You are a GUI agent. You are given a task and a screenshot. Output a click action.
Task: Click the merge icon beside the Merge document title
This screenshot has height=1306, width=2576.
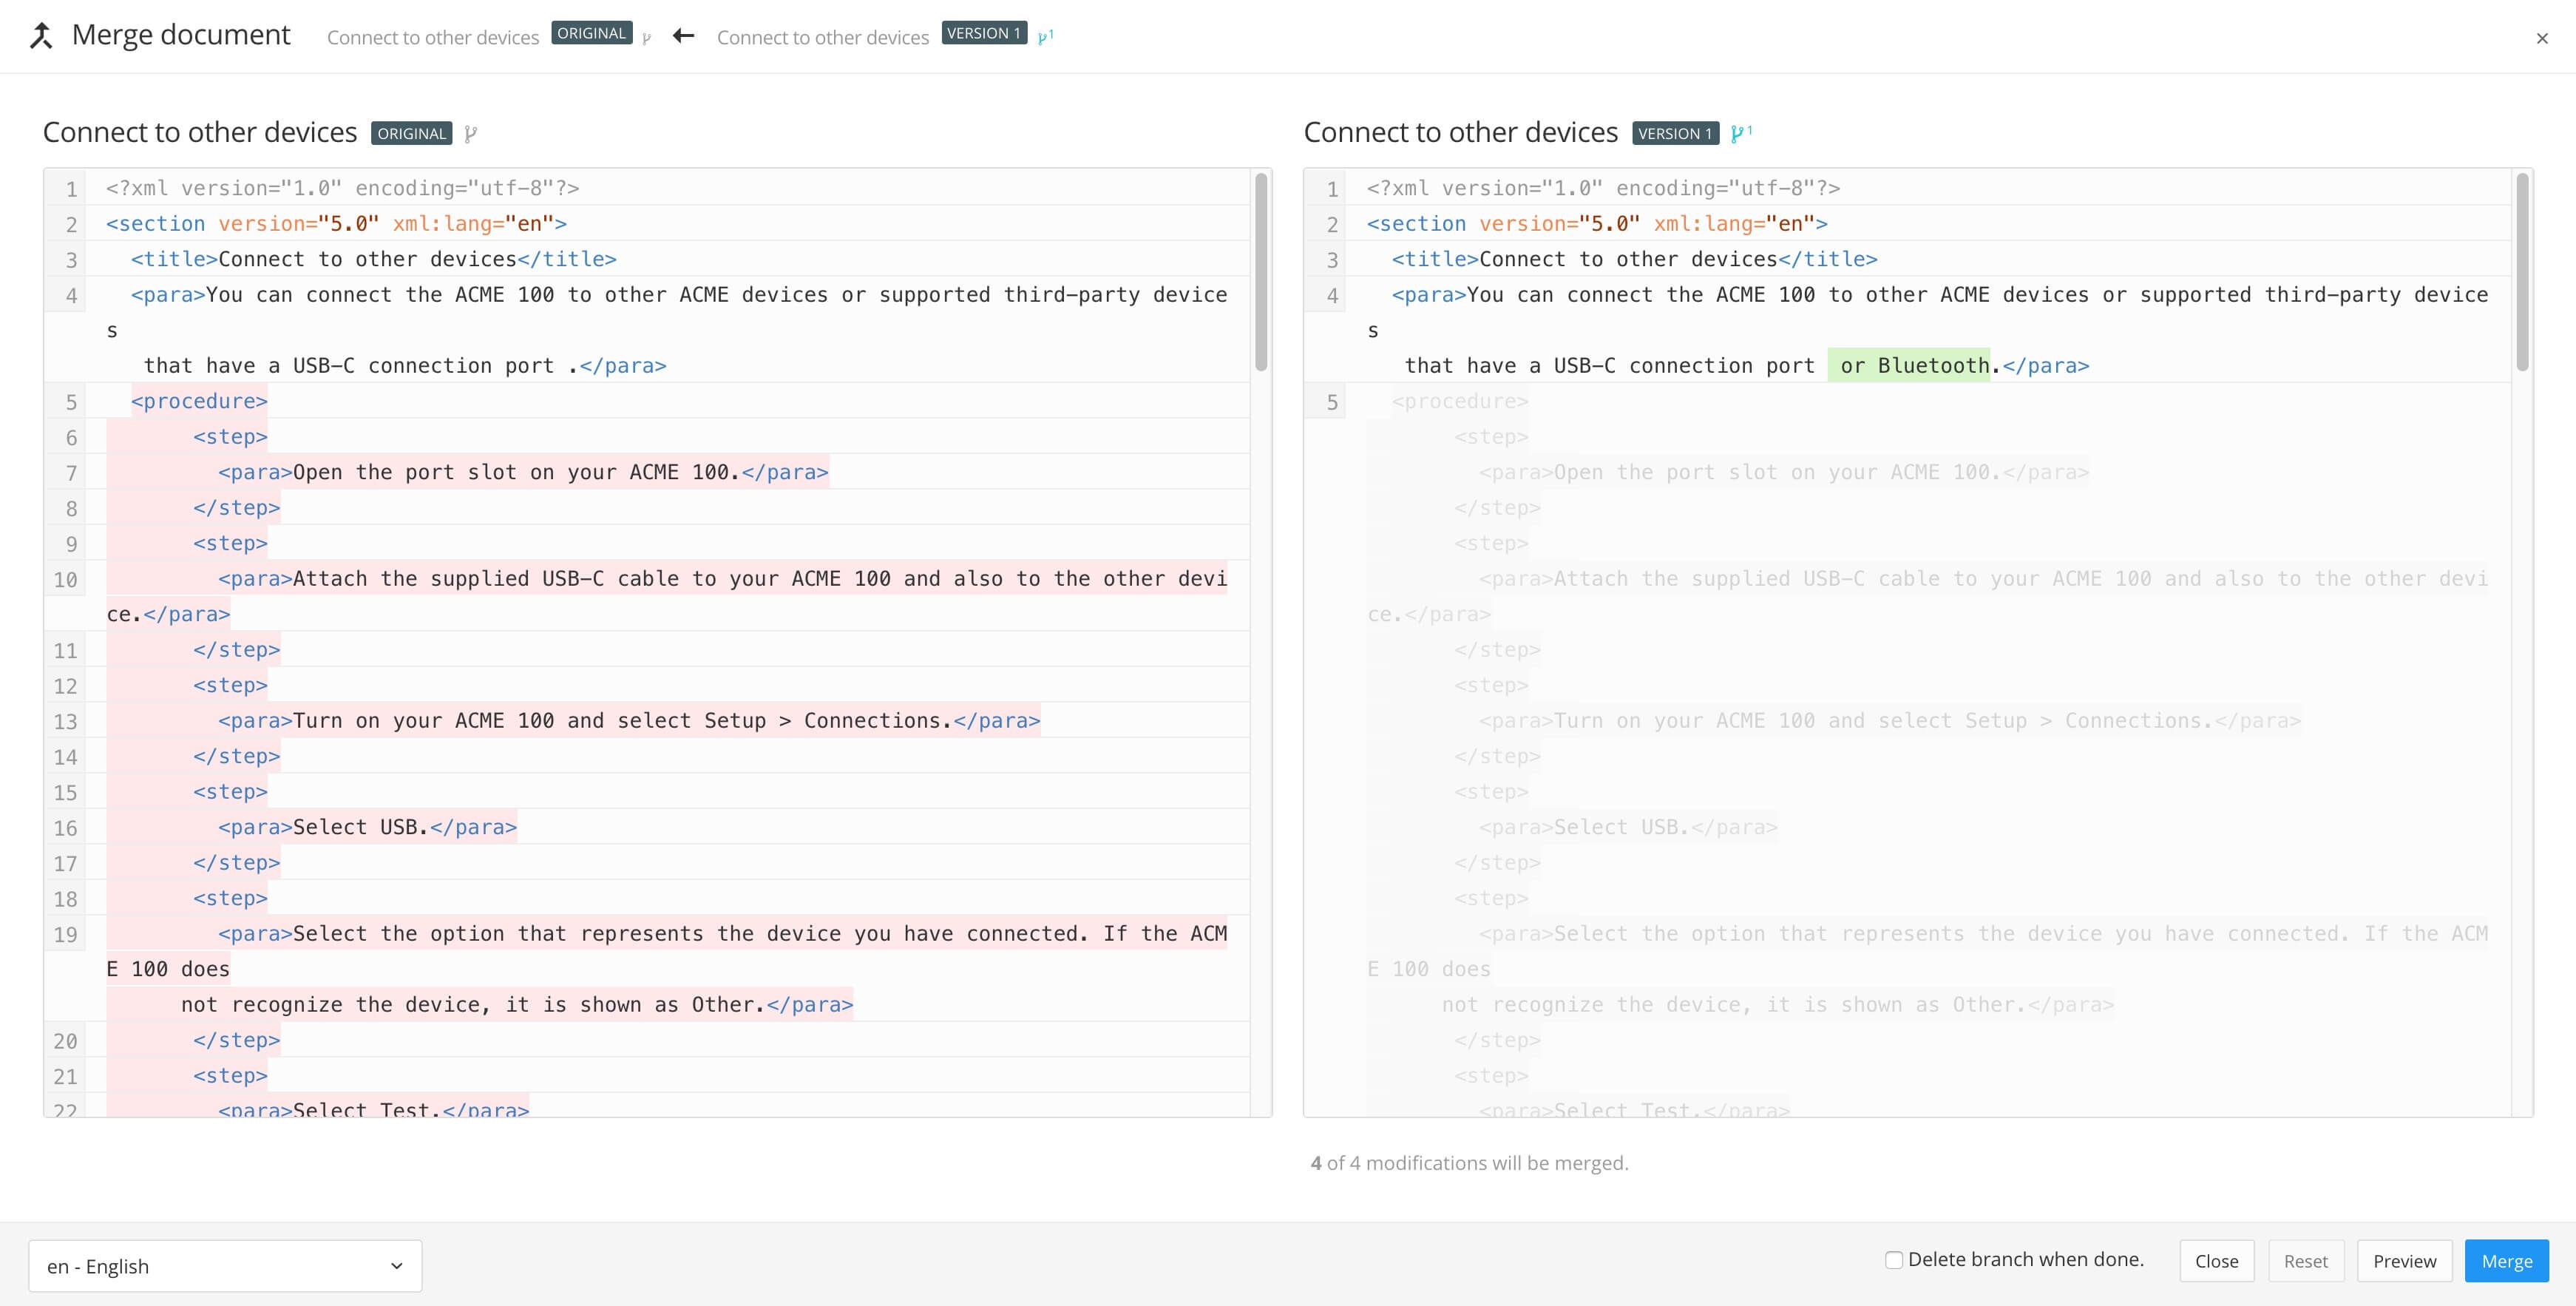41,37
